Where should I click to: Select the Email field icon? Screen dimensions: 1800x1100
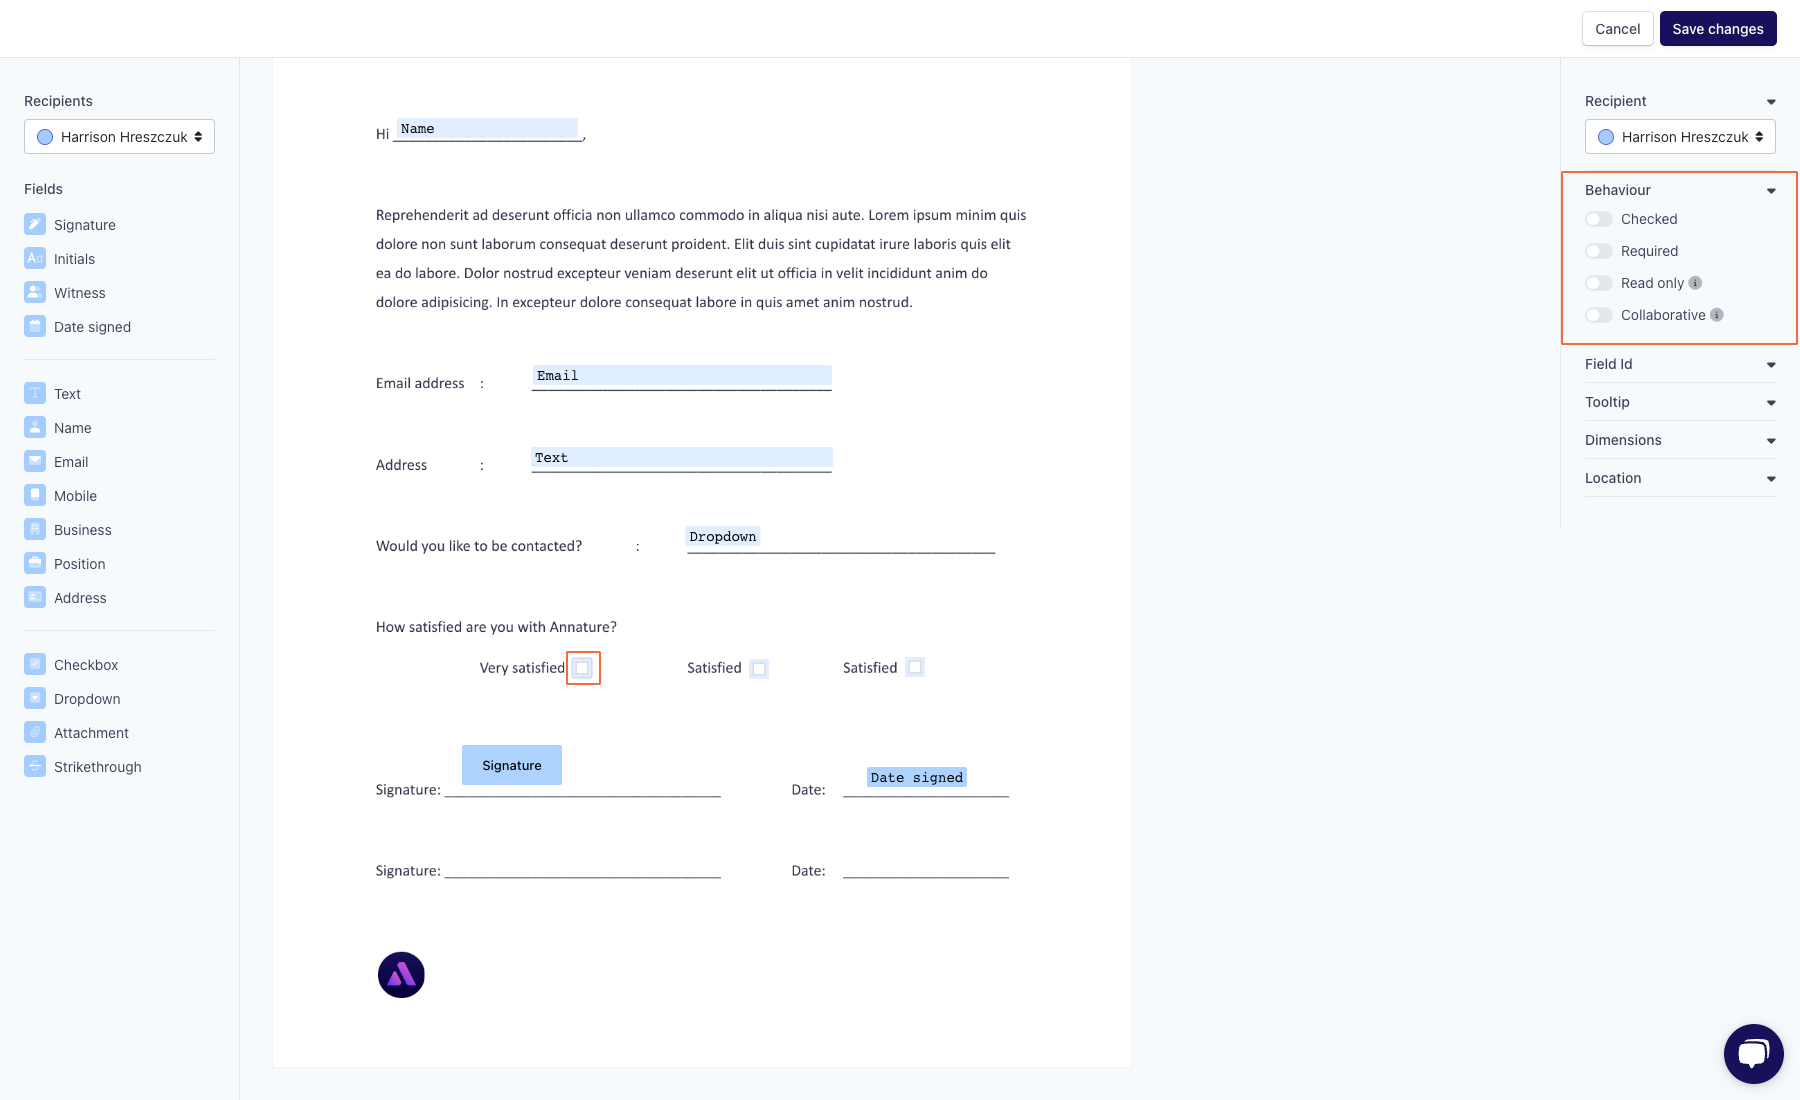pos(34,461)
